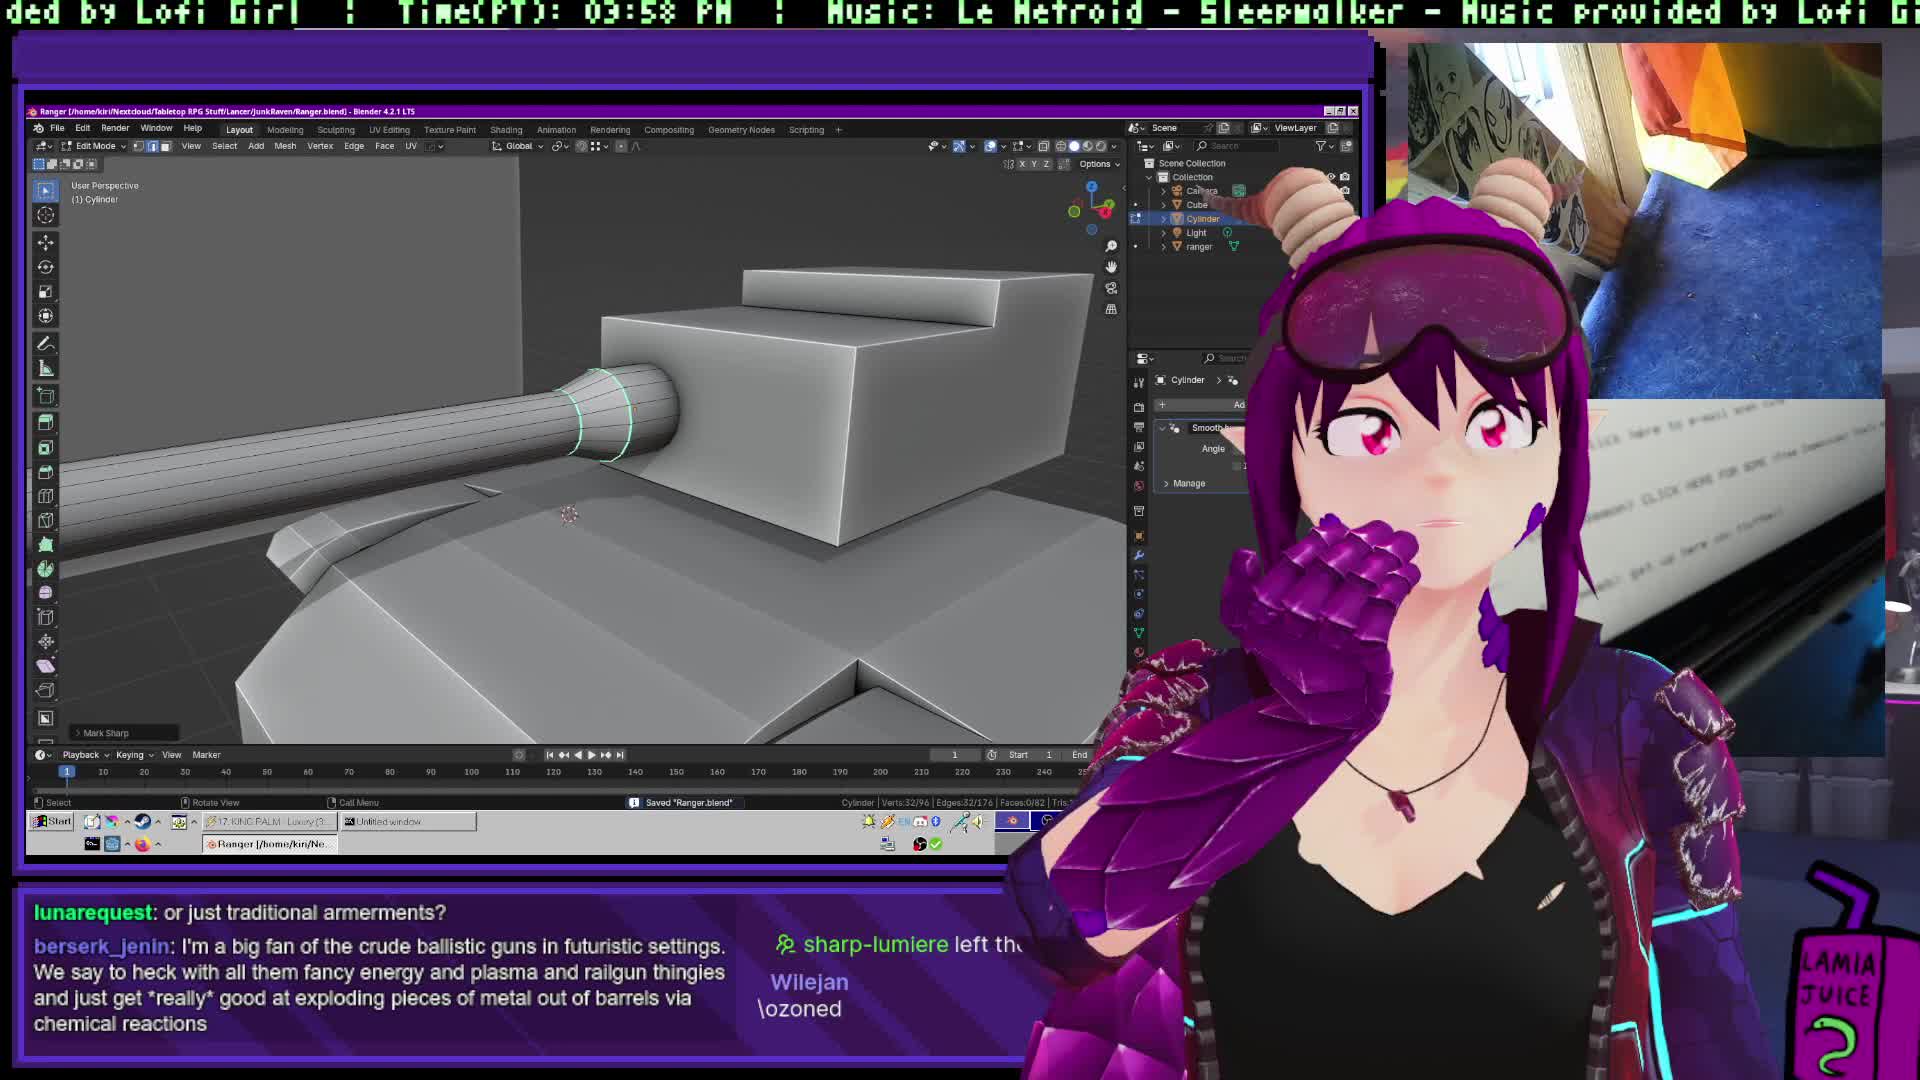
Task: Open the Mesh menu
Action: point(285,146)
